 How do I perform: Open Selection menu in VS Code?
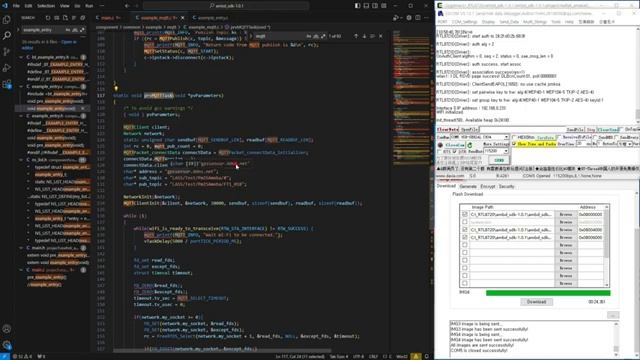click(46, 6)
